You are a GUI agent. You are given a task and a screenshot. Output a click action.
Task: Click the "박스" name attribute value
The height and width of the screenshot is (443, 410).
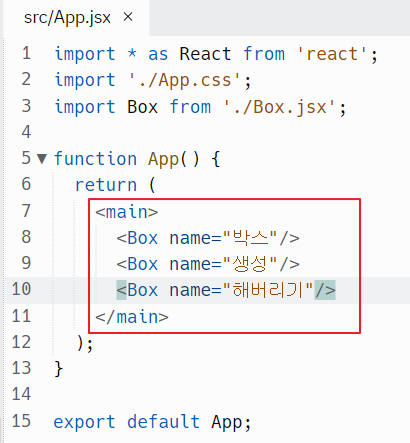coord(250,238)
